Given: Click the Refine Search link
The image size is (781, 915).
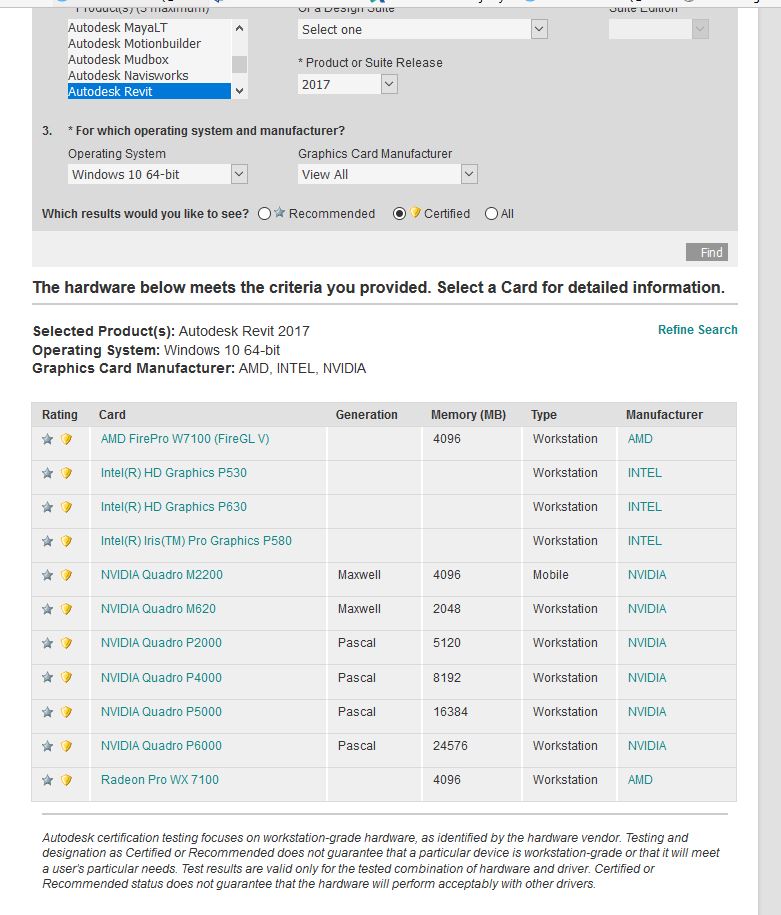Looking at the screenshot, I should pyautogui.click(x=698, y=330).
